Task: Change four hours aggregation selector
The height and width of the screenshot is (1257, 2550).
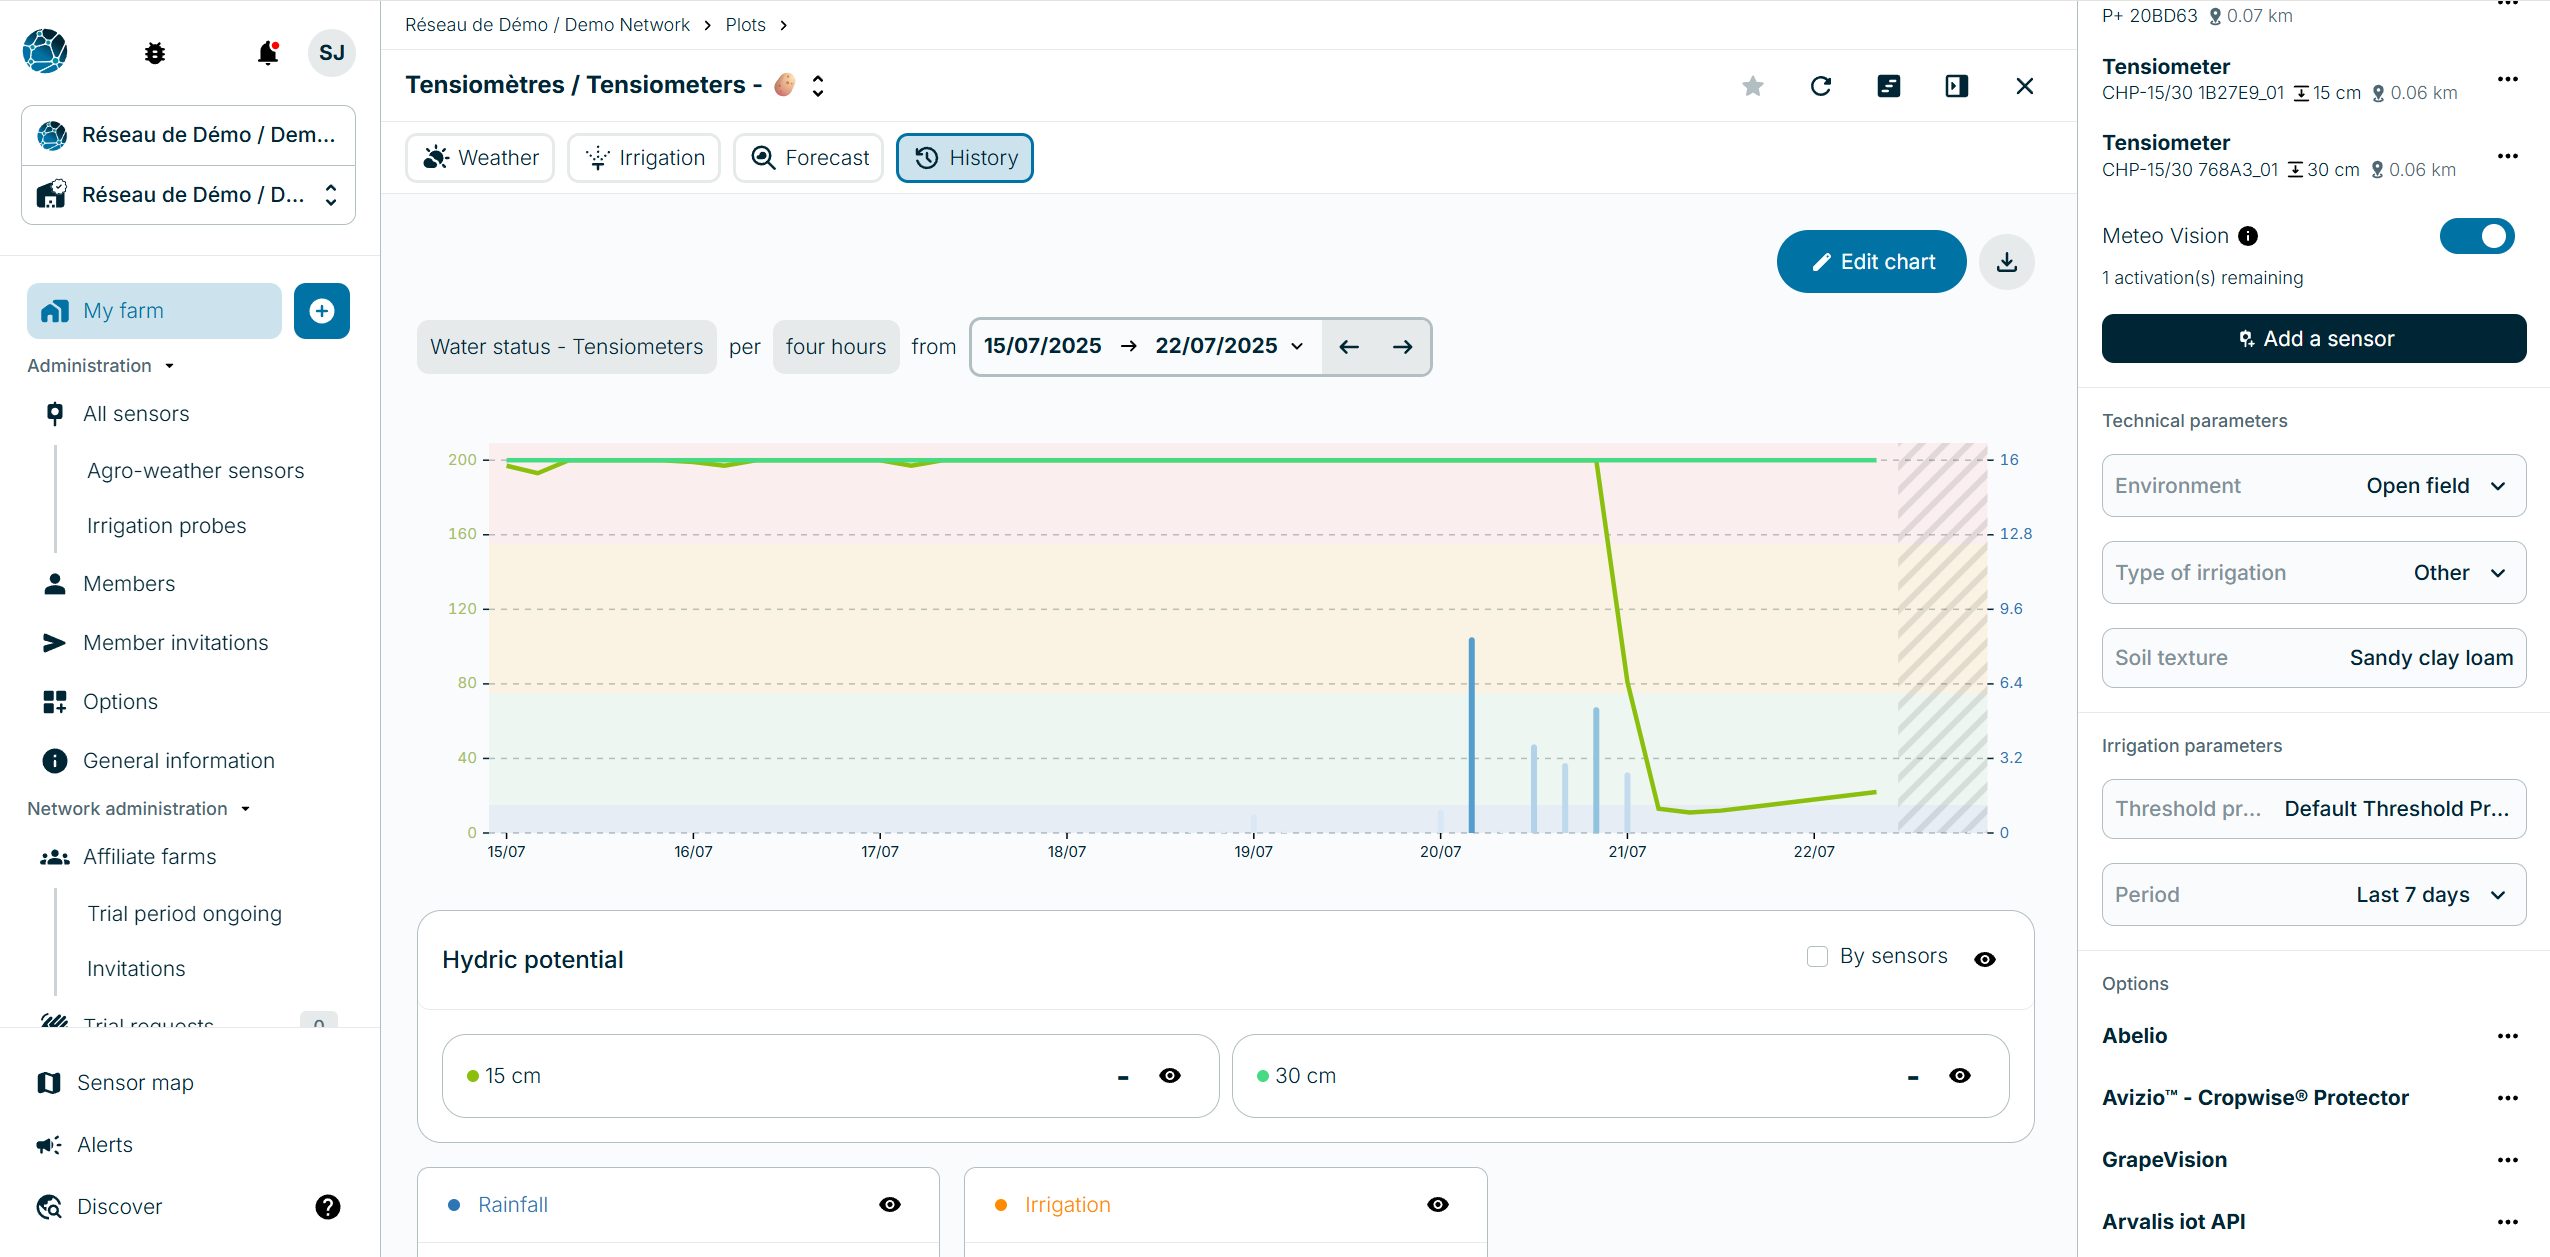Action: pyautogui.click(x=836, y=347)
